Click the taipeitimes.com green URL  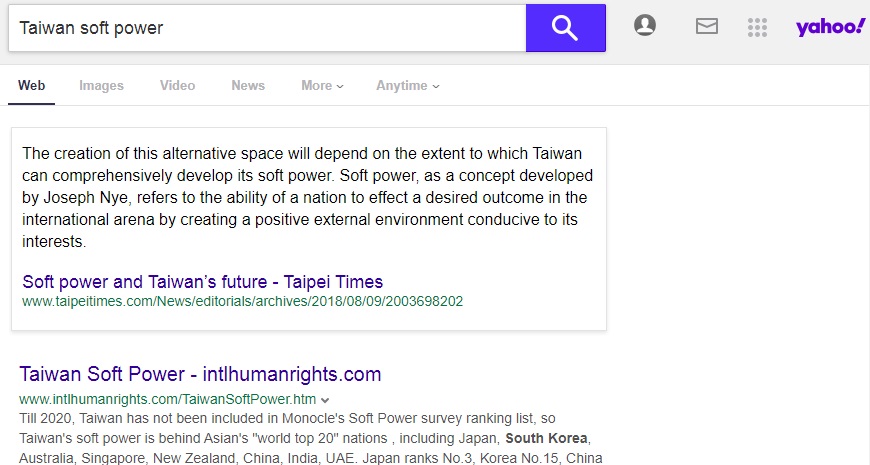(x=242, y=301)
